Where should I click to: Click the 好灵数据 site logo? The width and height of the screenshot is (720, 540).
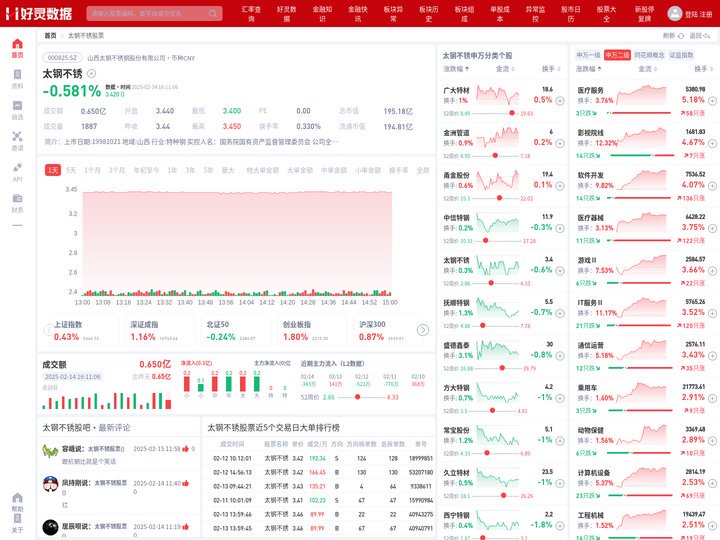39,13
